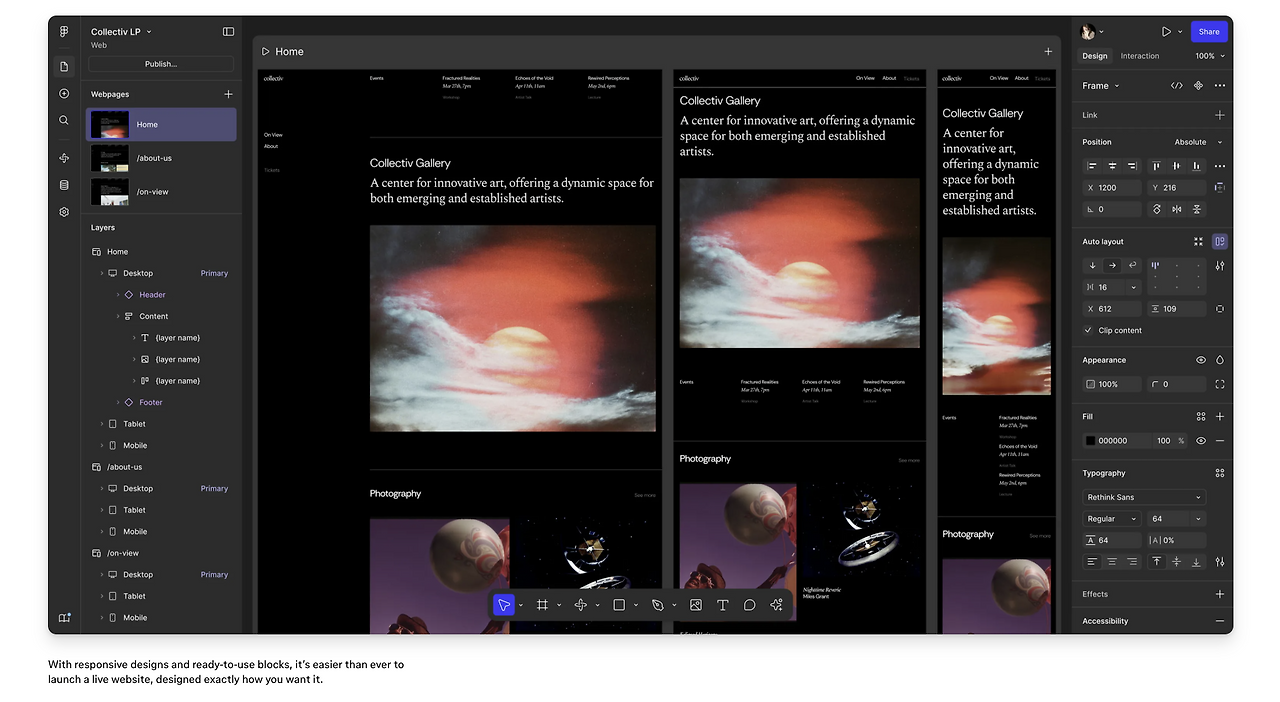Select the Pen tool in bottom toolbar
The height and width of the screenshot is (702, 1280).
click(x=657, y=605)
